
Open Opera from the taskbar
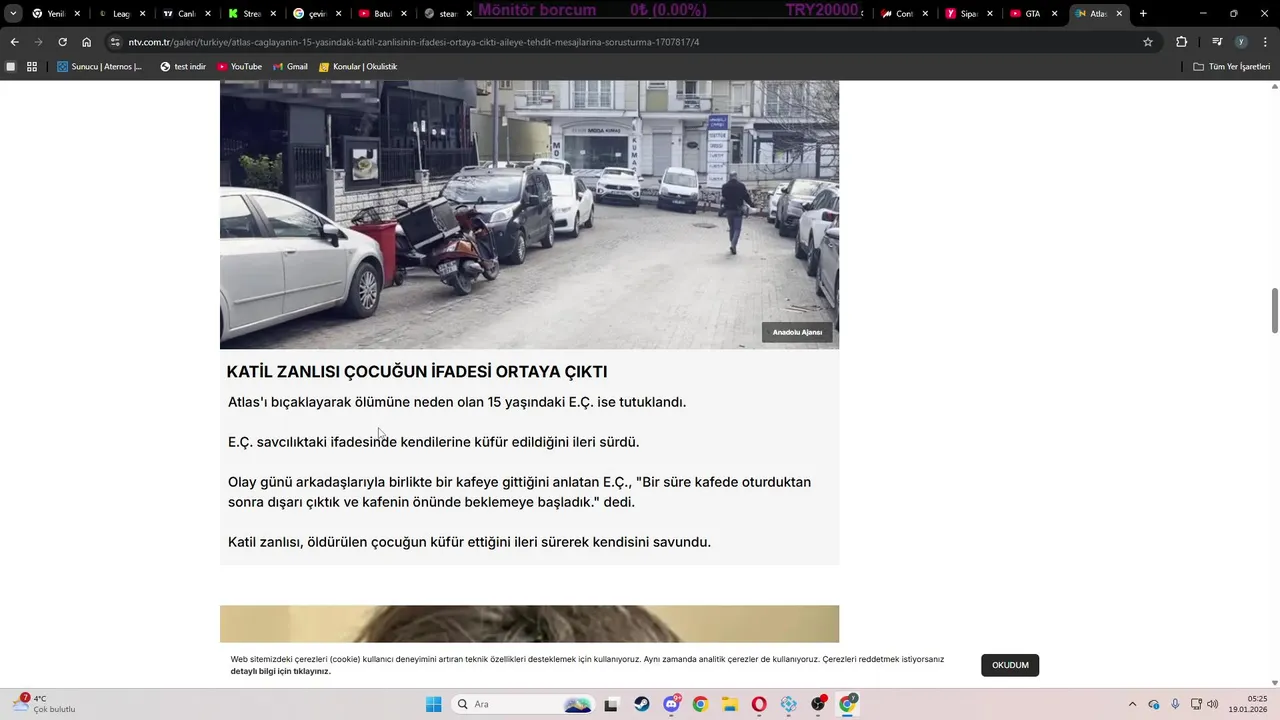click(759, 704)
